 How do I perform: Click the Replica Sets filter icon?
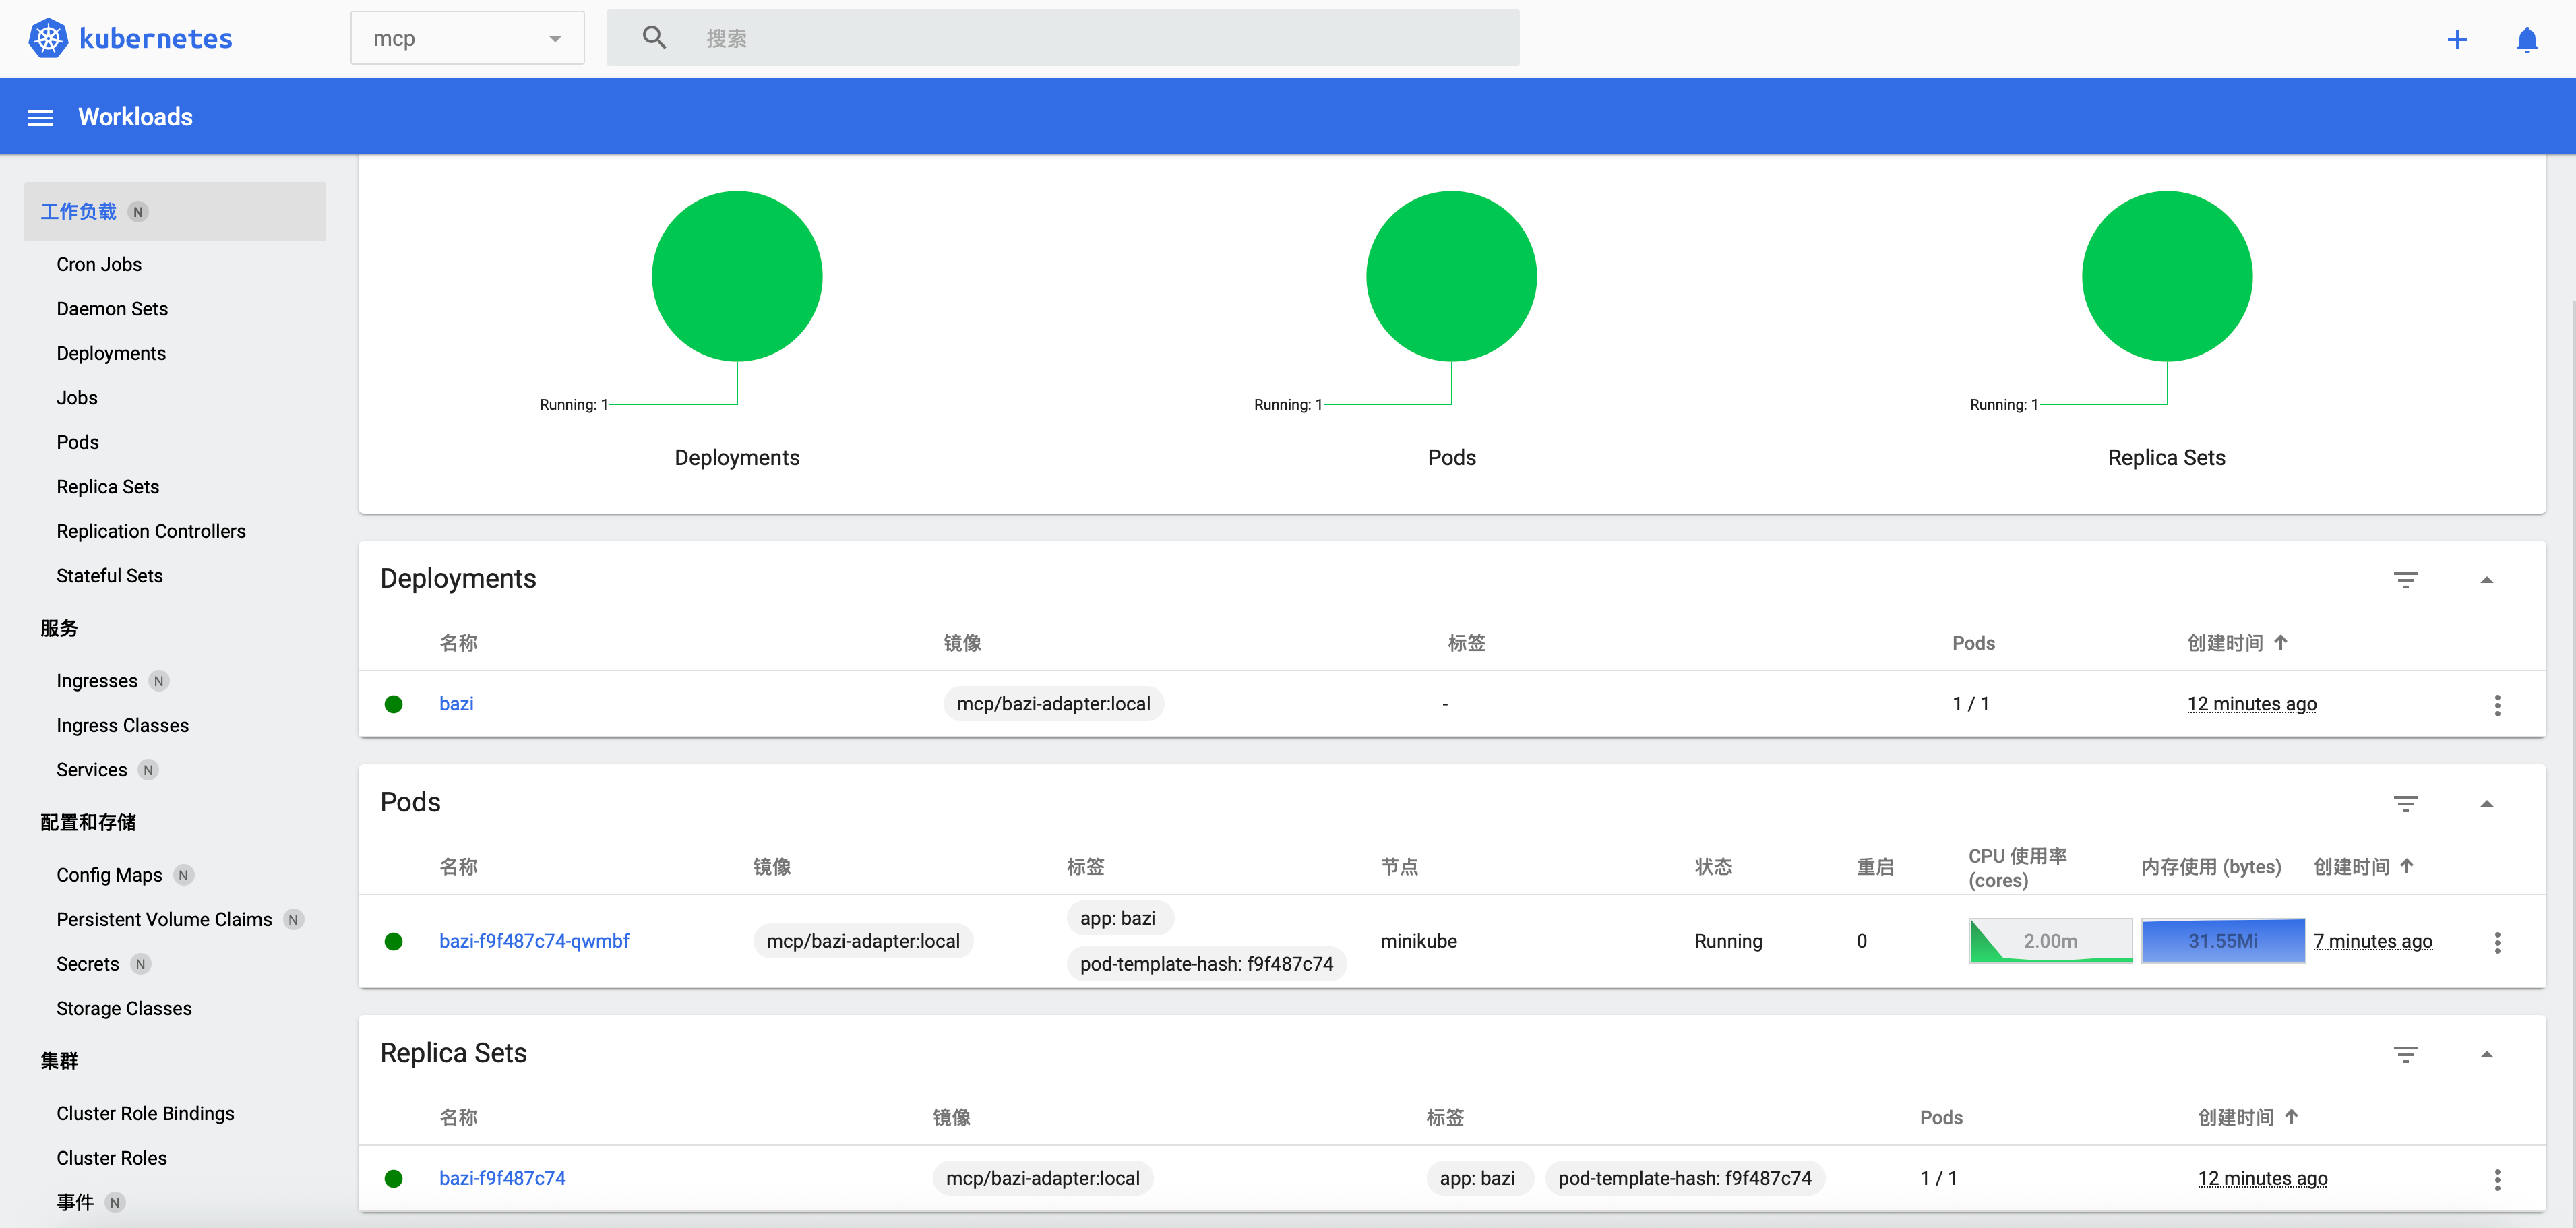(x=2405, y=1054)
